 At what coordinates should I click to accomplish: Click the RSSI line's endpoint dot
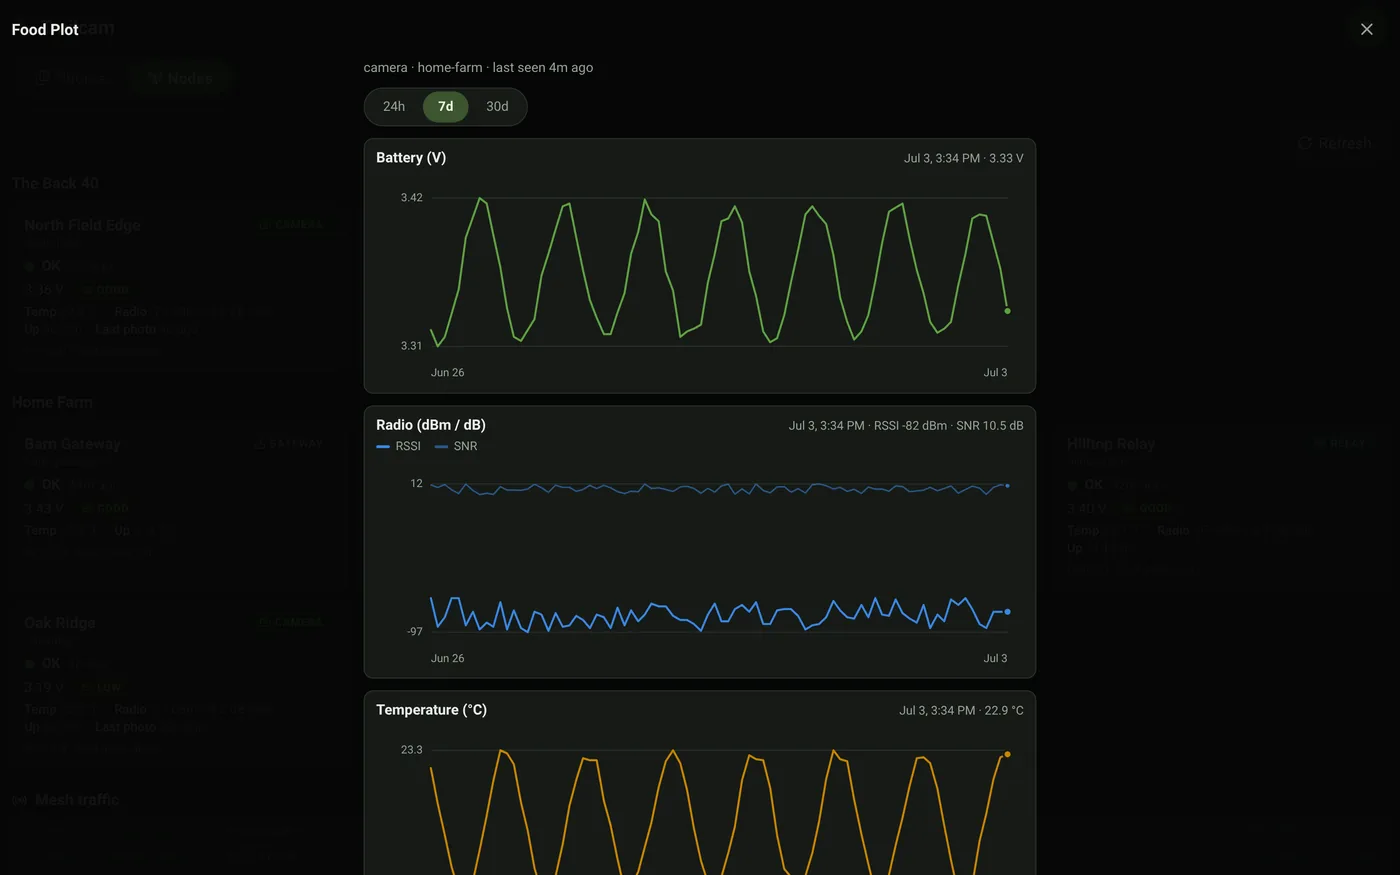pos(1007,611)
